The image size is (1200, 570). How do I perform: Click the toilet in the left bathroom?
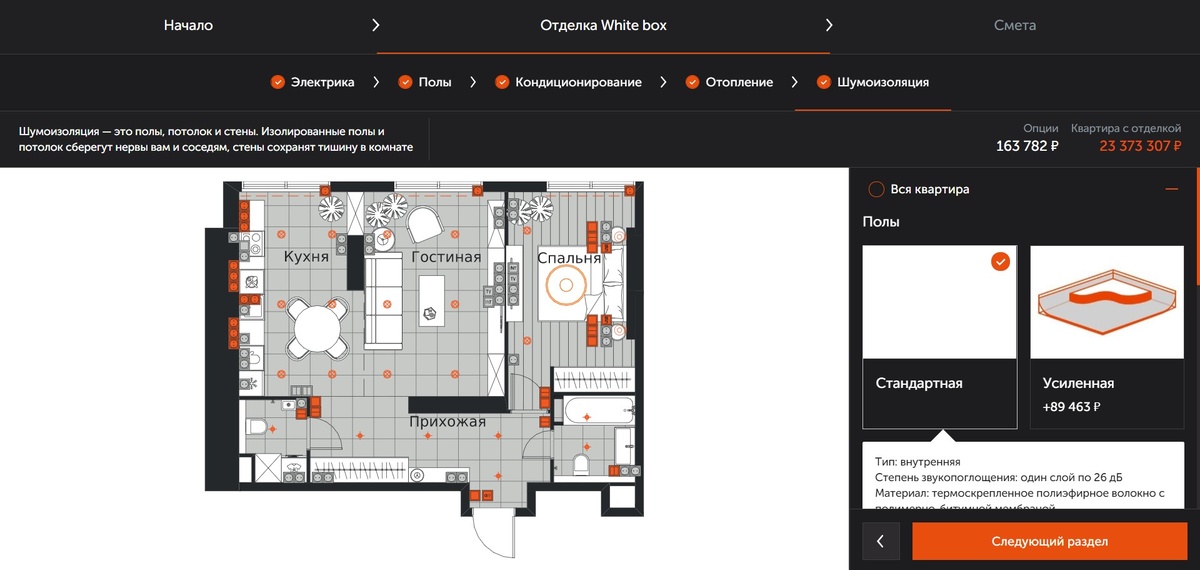tap(257, 428)
